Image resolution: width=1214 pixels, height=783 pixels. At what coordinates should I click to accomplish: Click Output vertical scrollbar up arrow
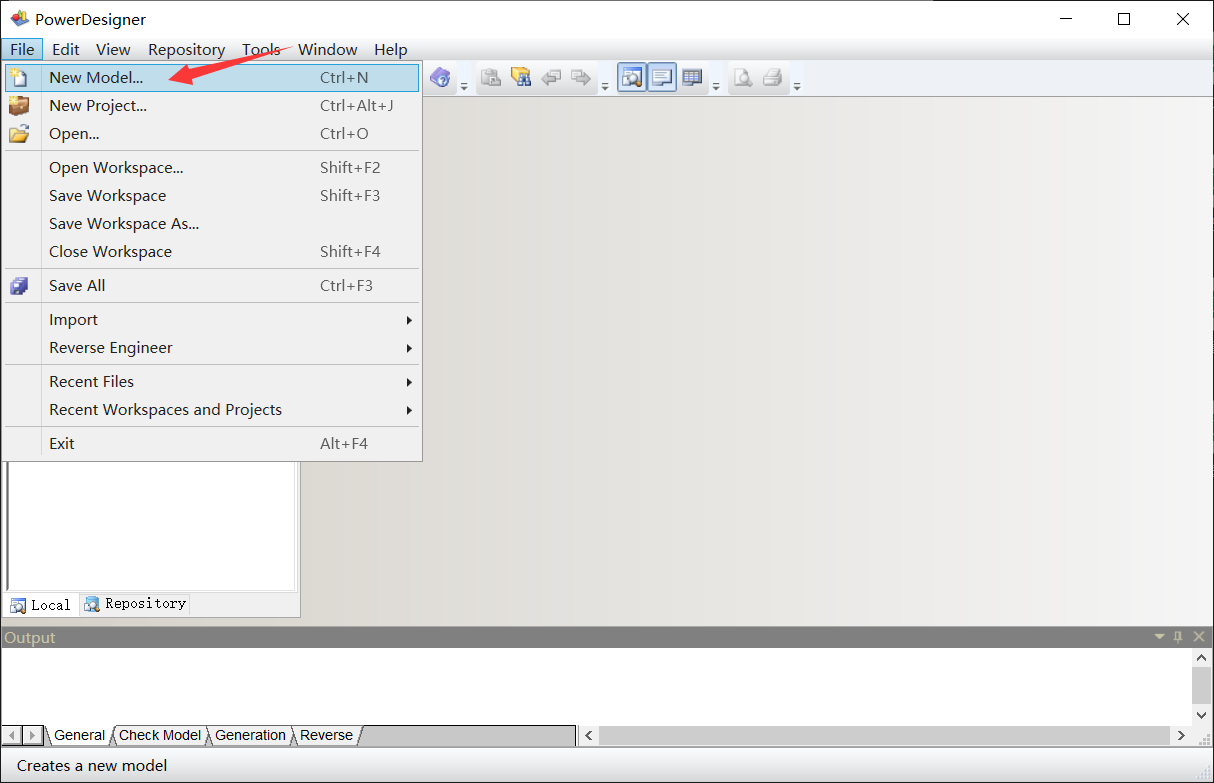(x=1202, y=658)
